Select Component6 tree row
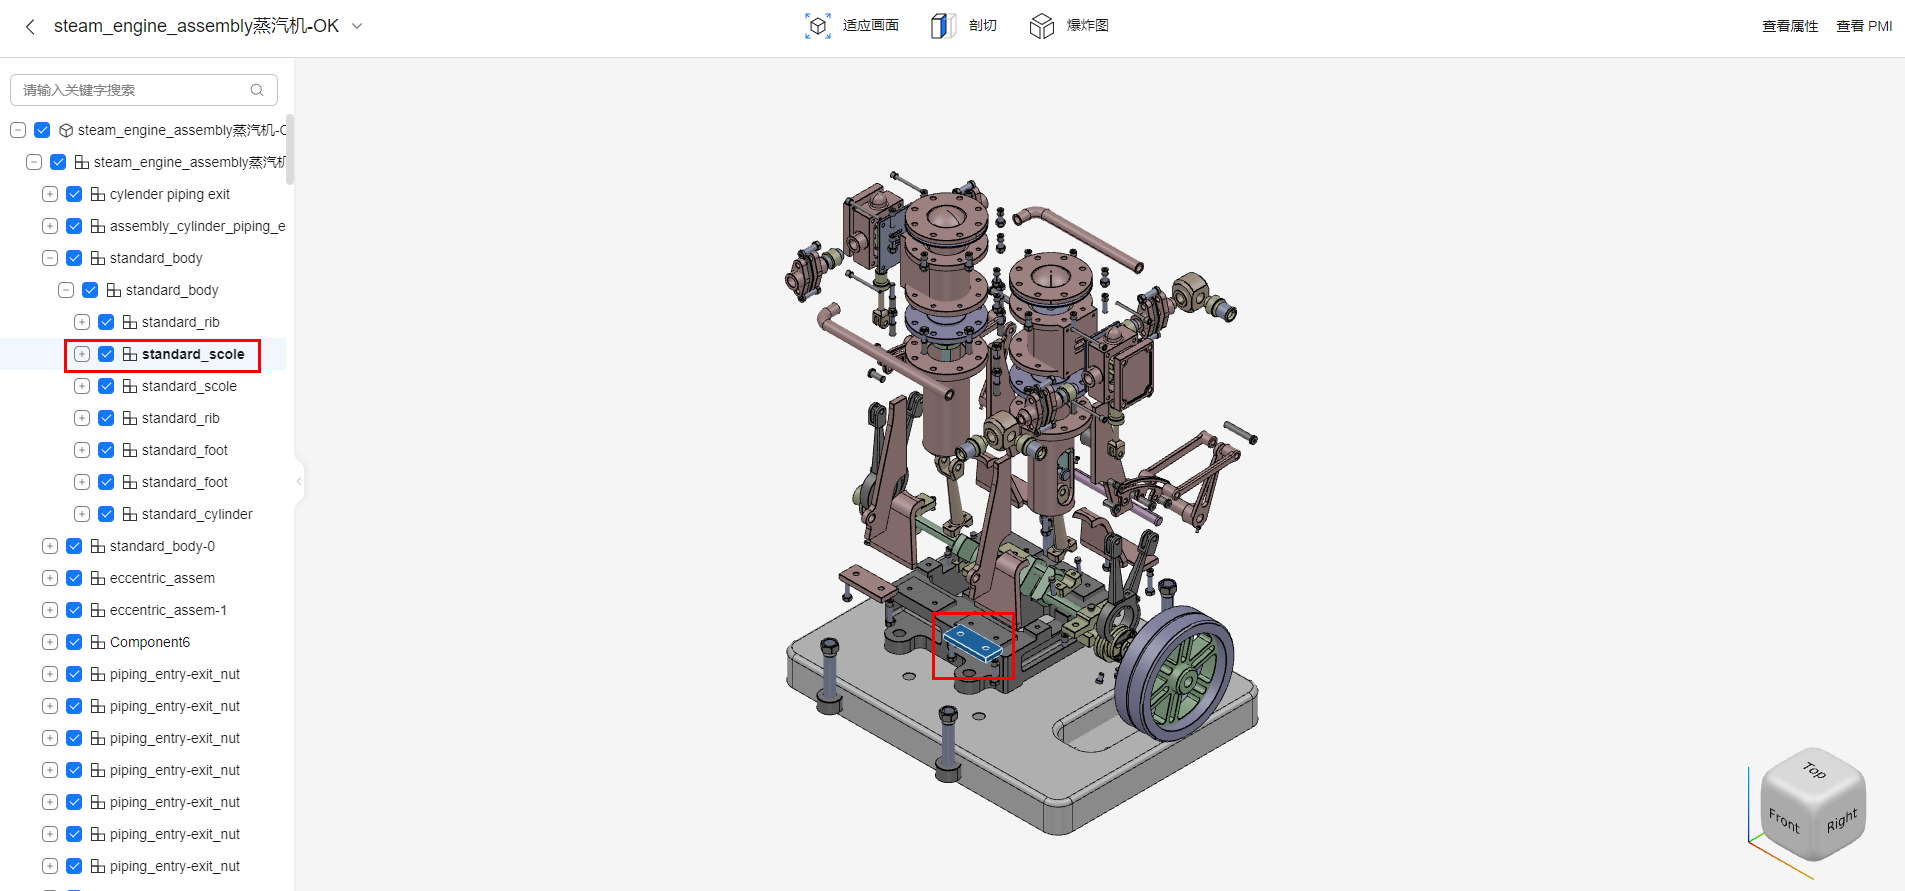This screenshot has width=1905, height=891. coord(143,642)
